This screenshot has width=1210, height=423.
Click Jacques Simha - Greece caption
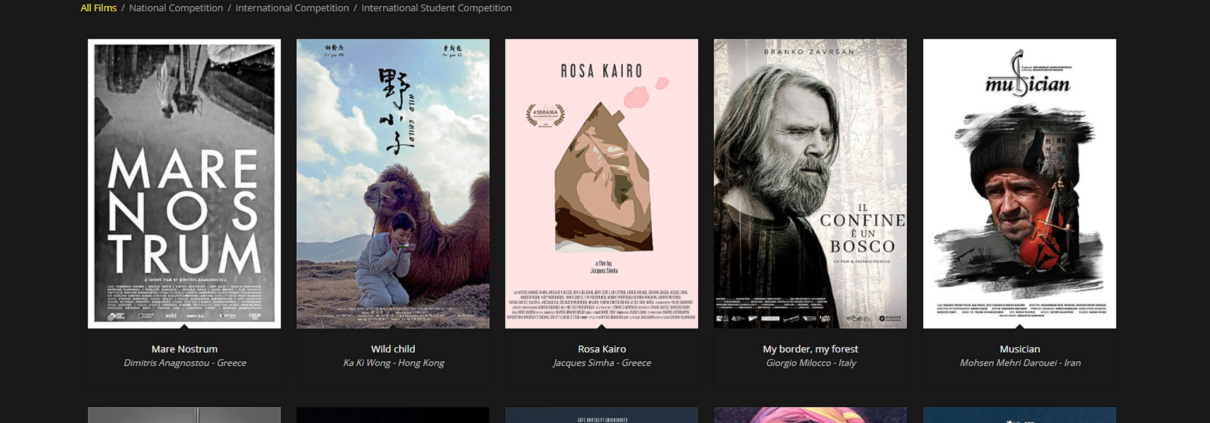point(602,363)
